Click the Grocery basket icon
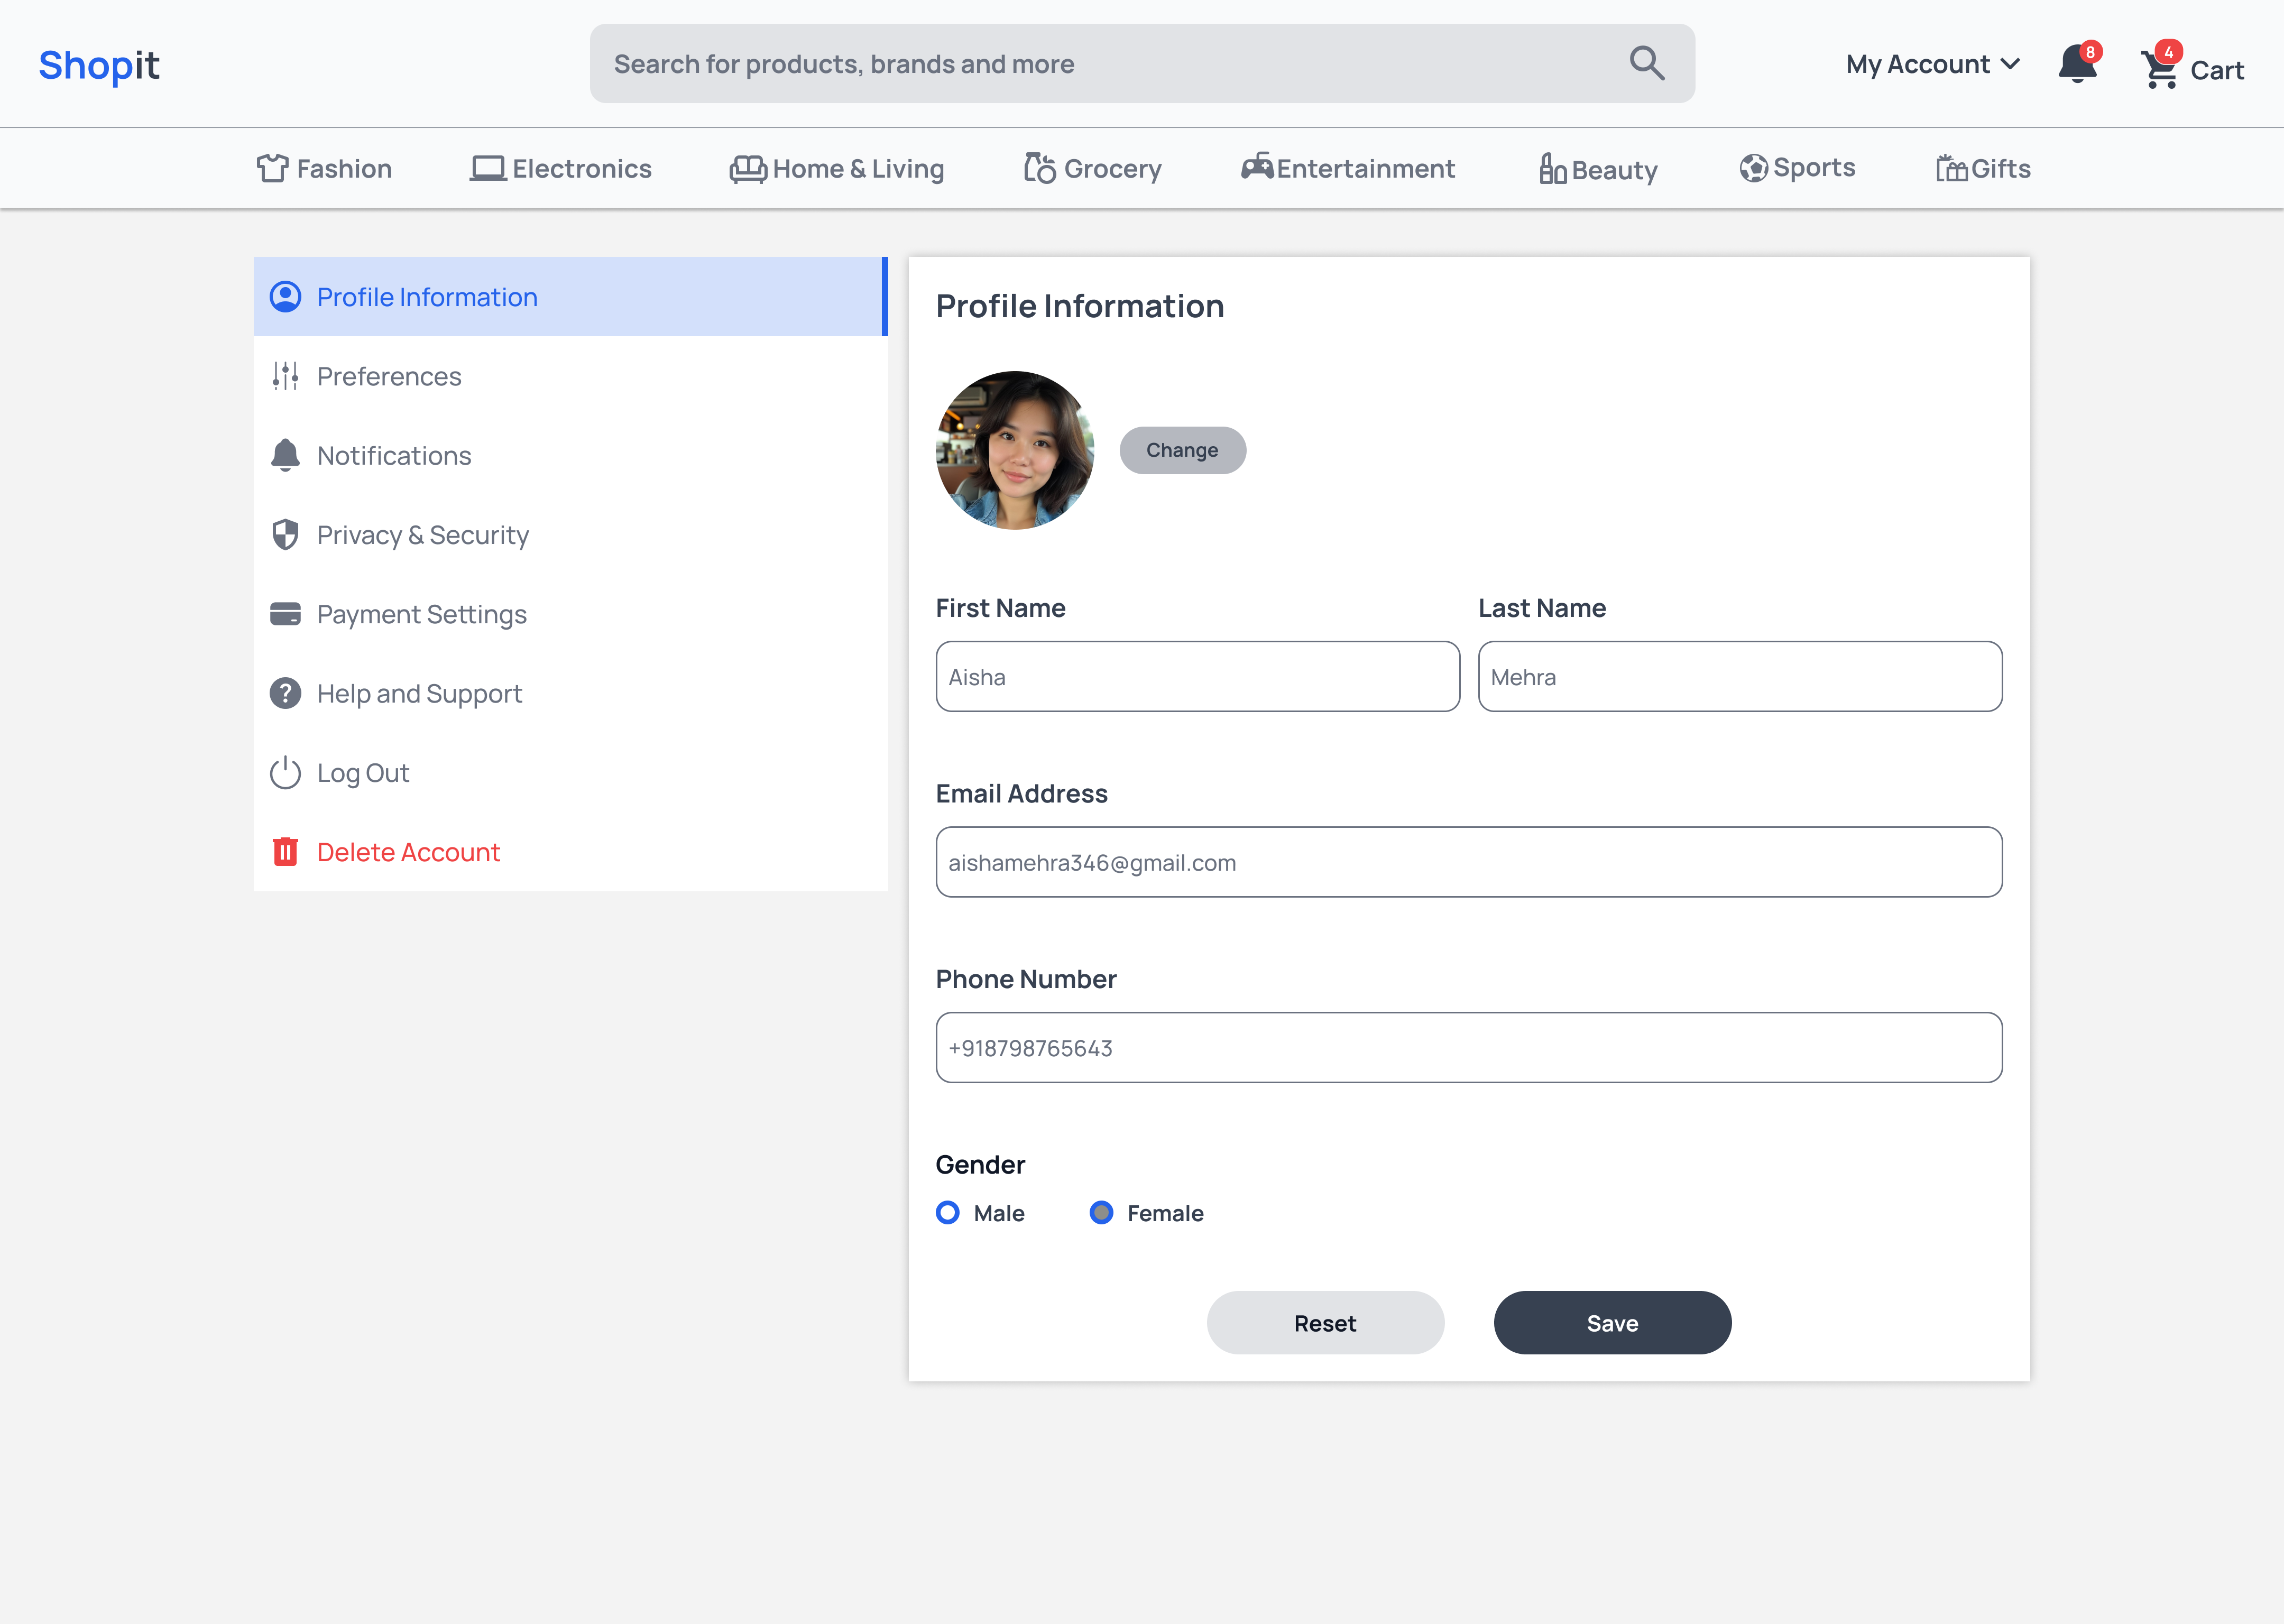The image size is (2284, 1624). (x=1040, y=168)
